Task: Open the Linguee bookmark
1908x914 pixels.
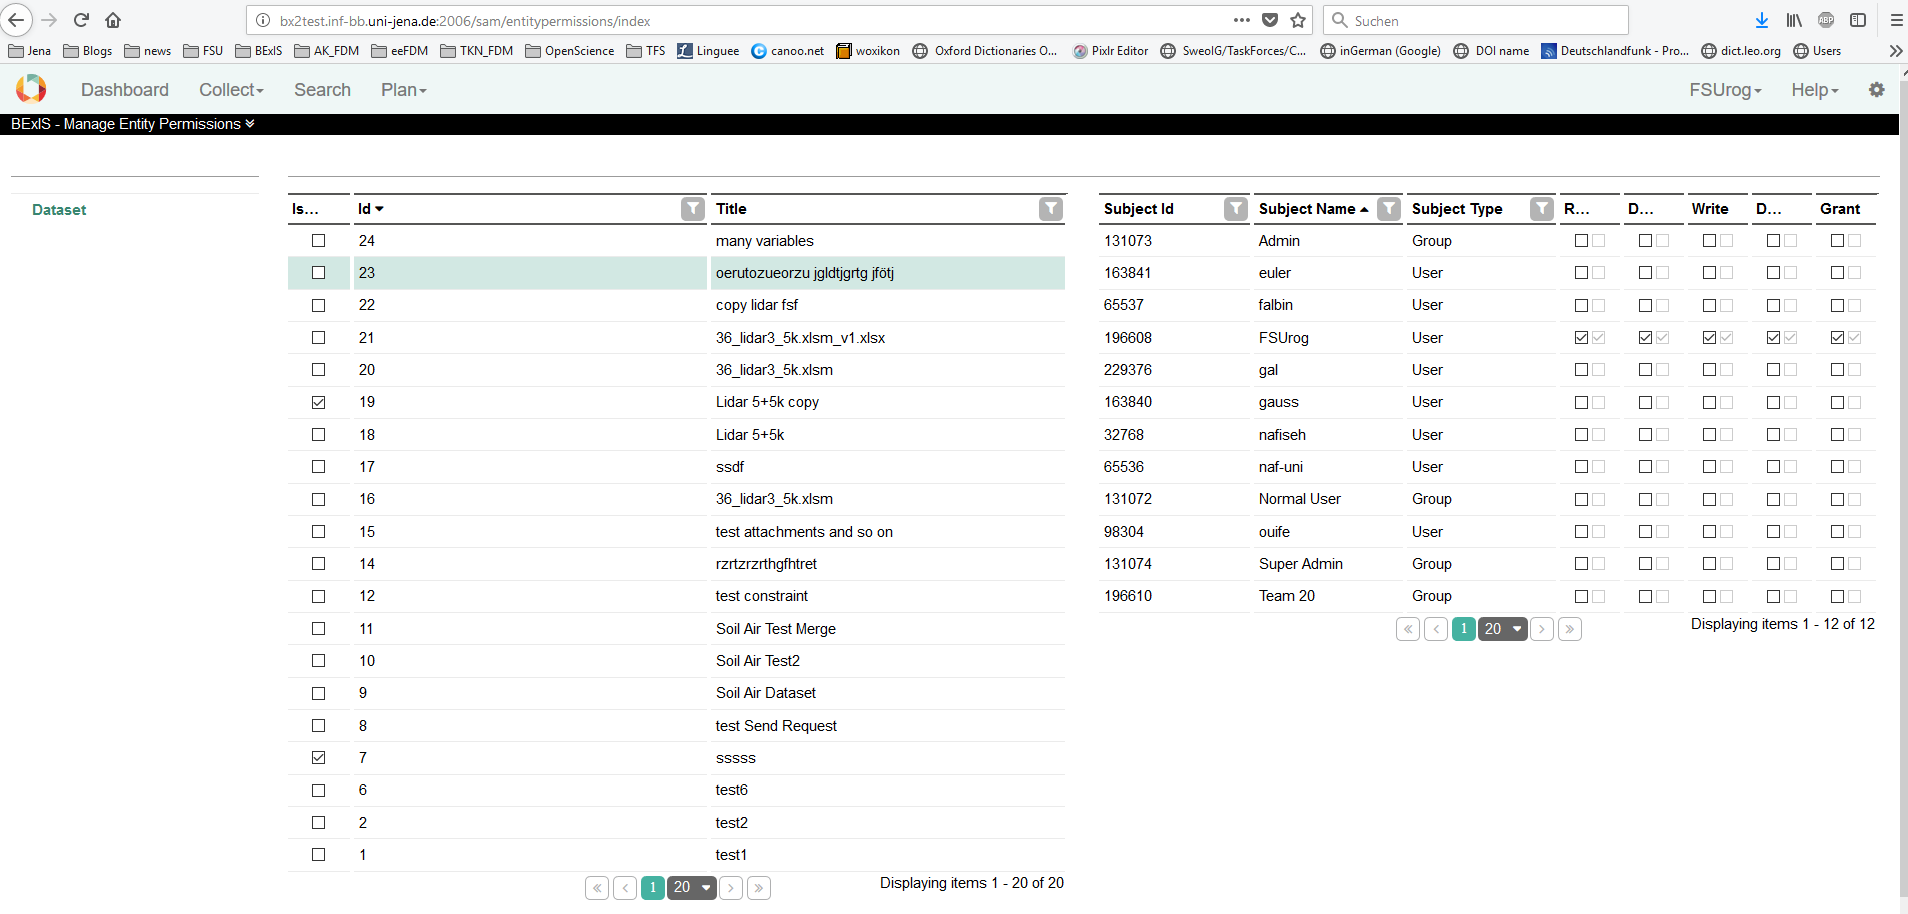Action: tap(708, 51)
